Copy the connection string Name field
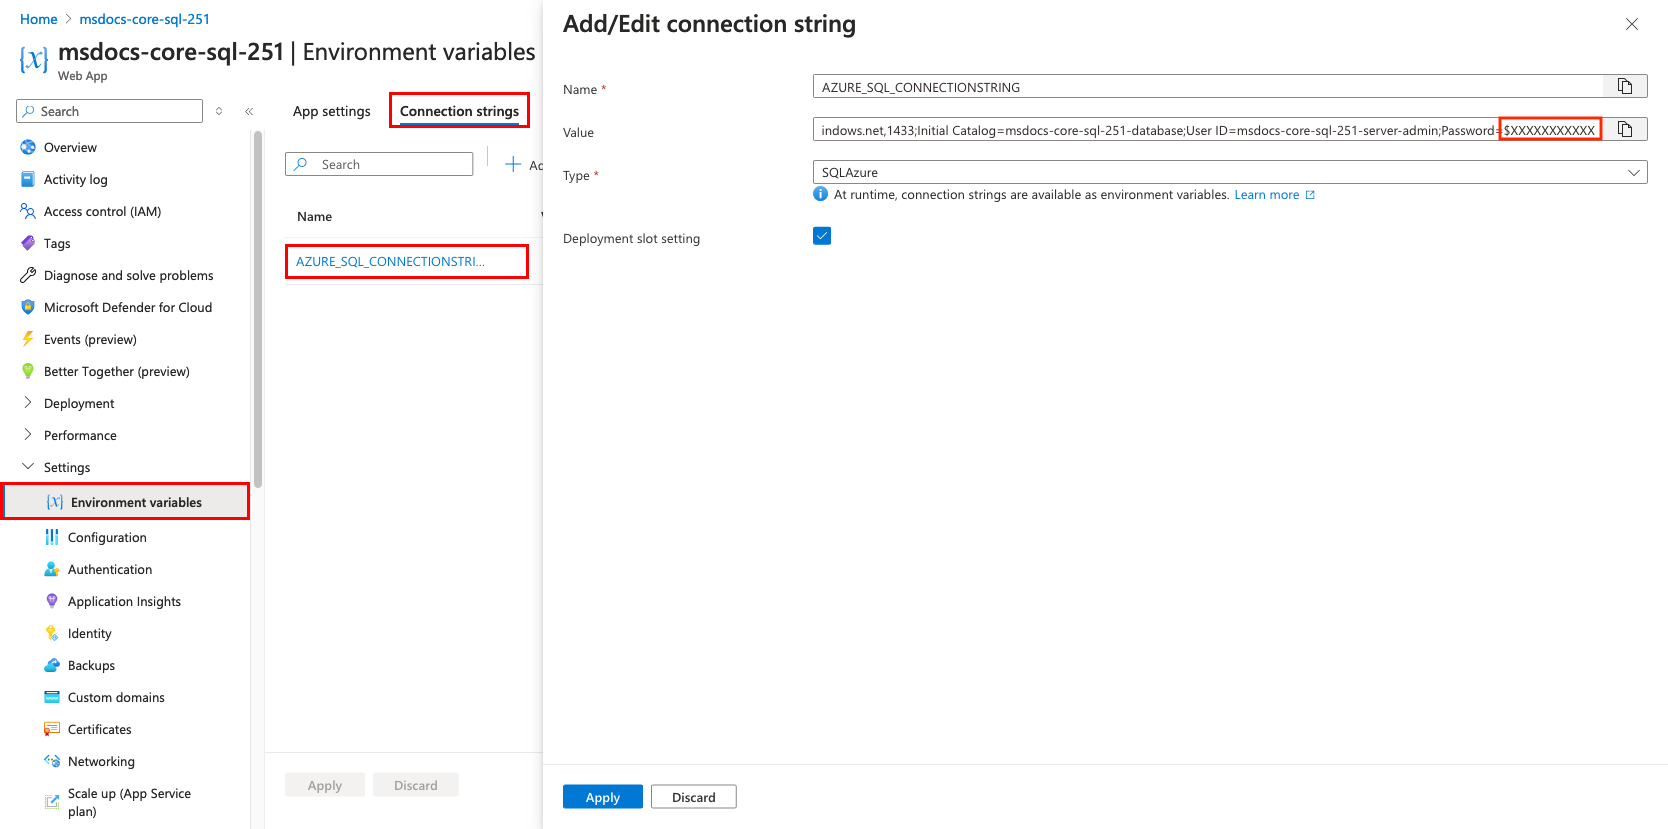1668x829 pixels. click(1626, 86)
